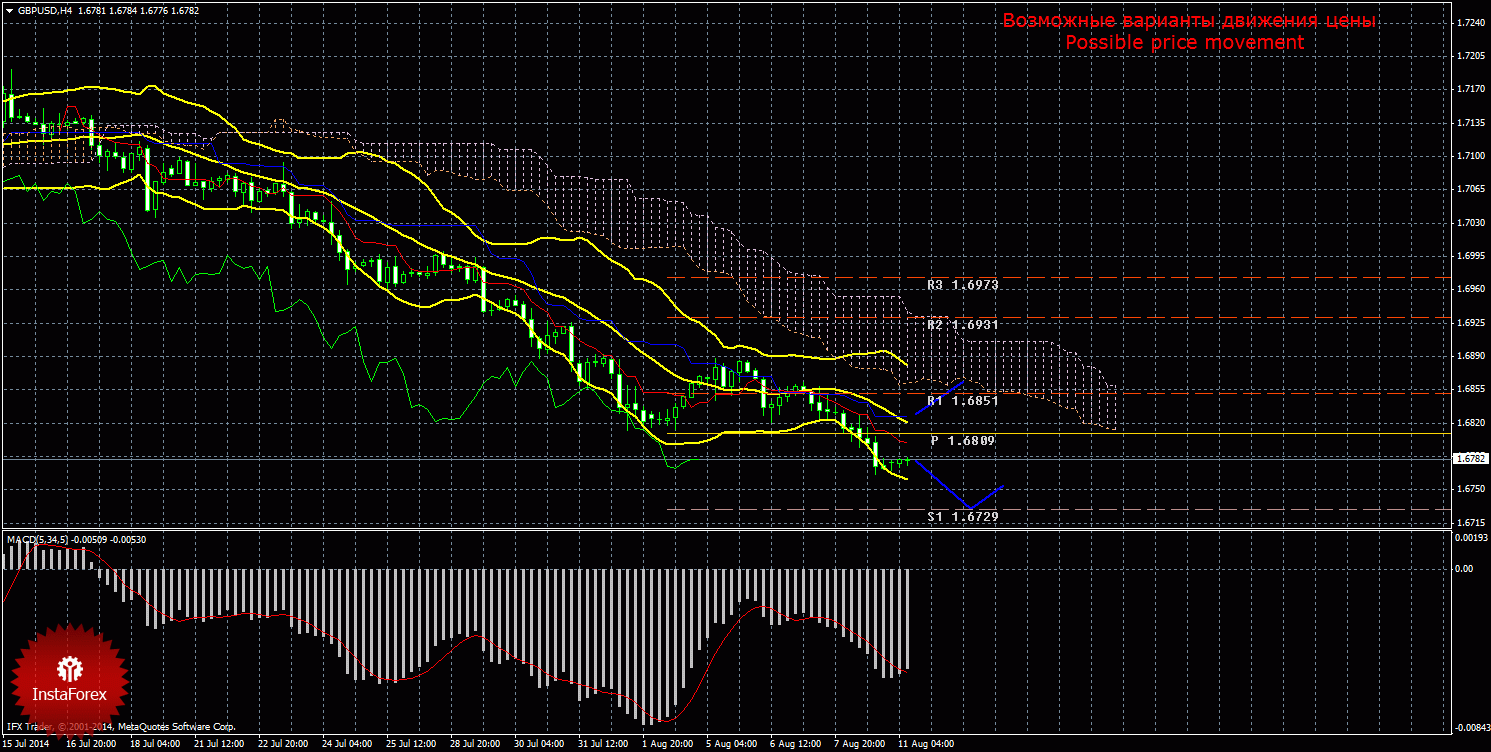Click the MACD scale value 0.00193

tap(1470, 538)
